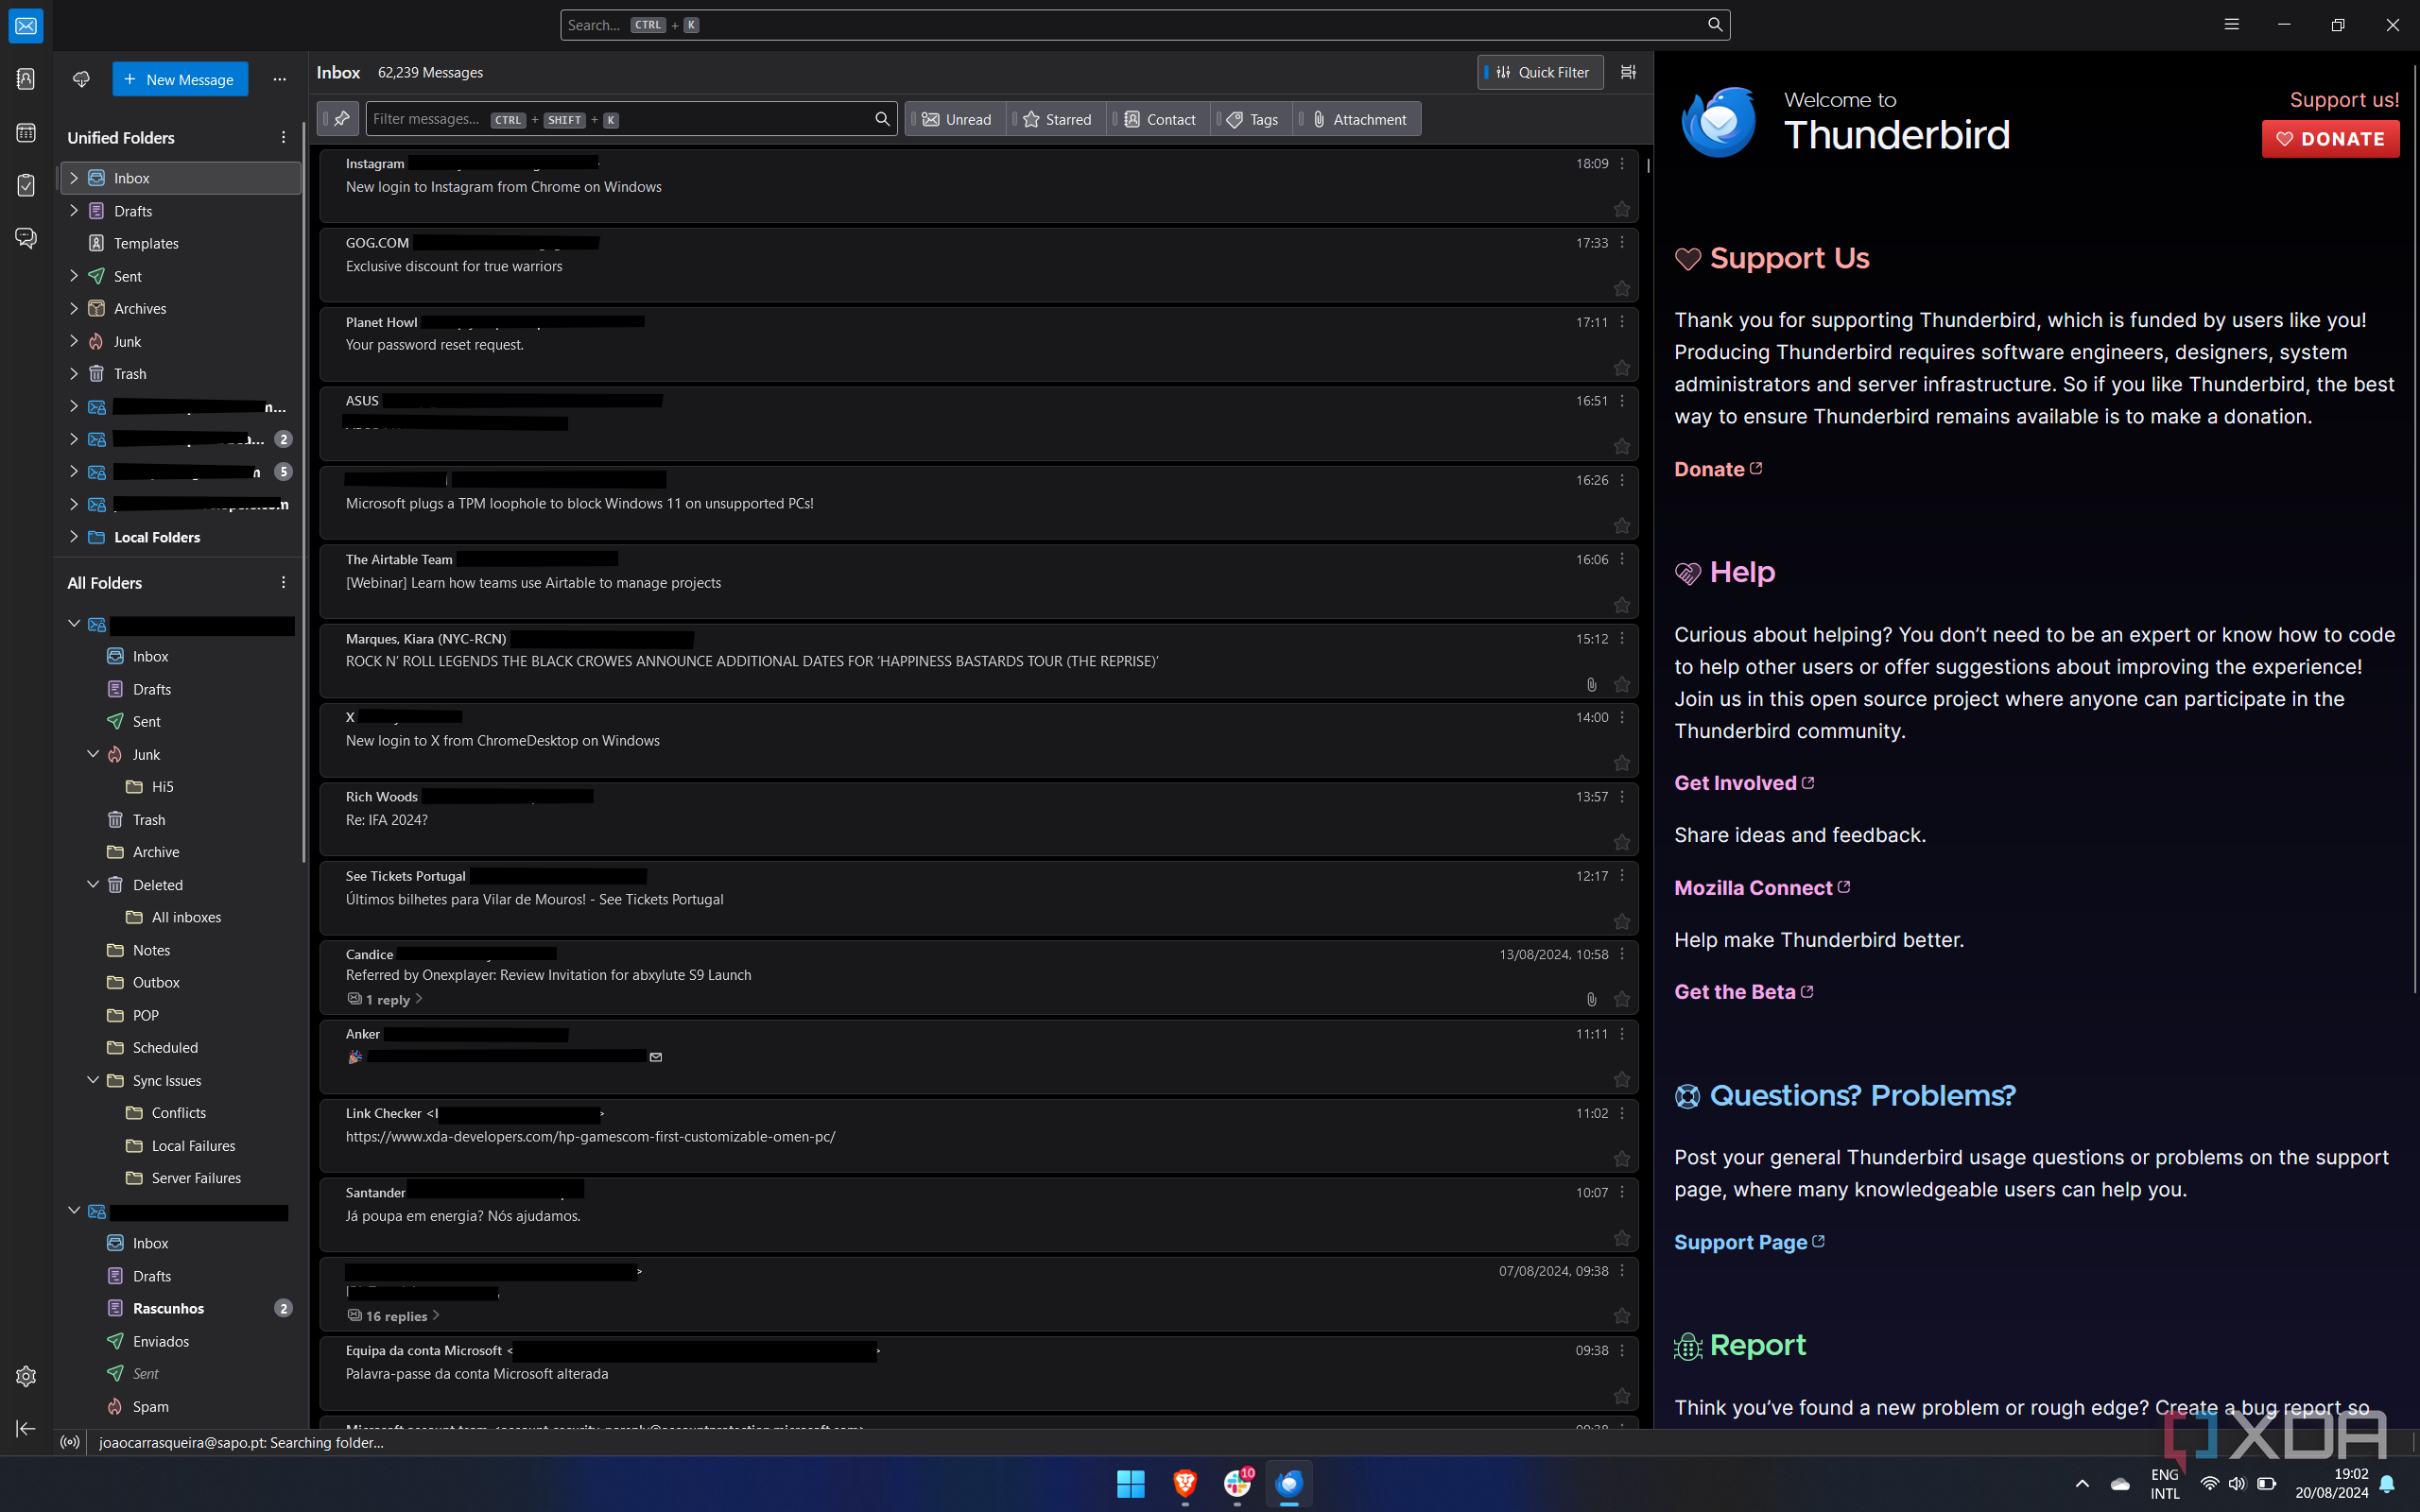Click attachment icon on Black Crowes message

pyautogui.click(x=1591, y=684)
